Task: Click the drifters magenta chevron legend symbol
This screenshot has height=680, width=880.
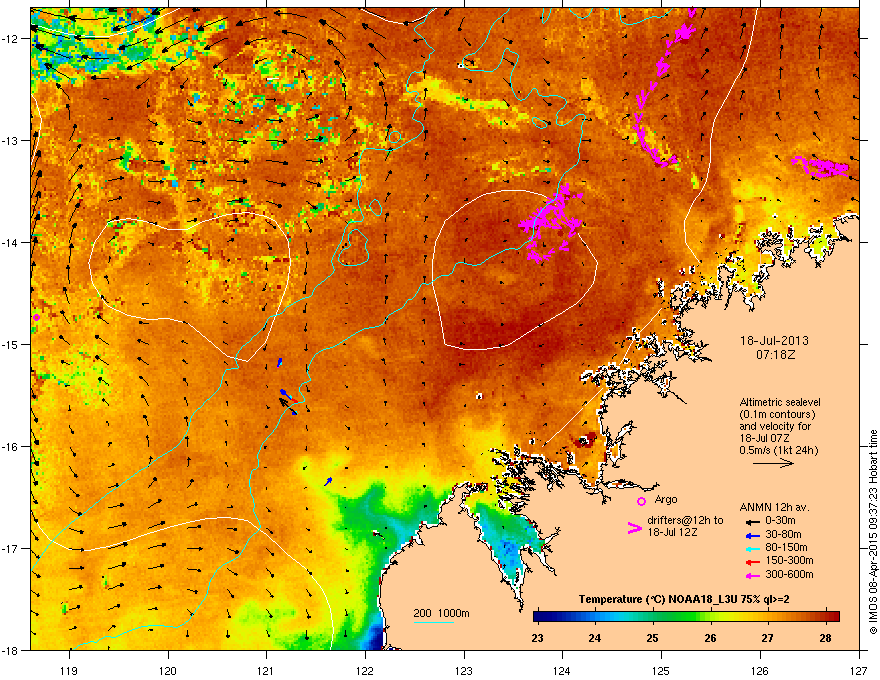Action: (x=634, y=528)
